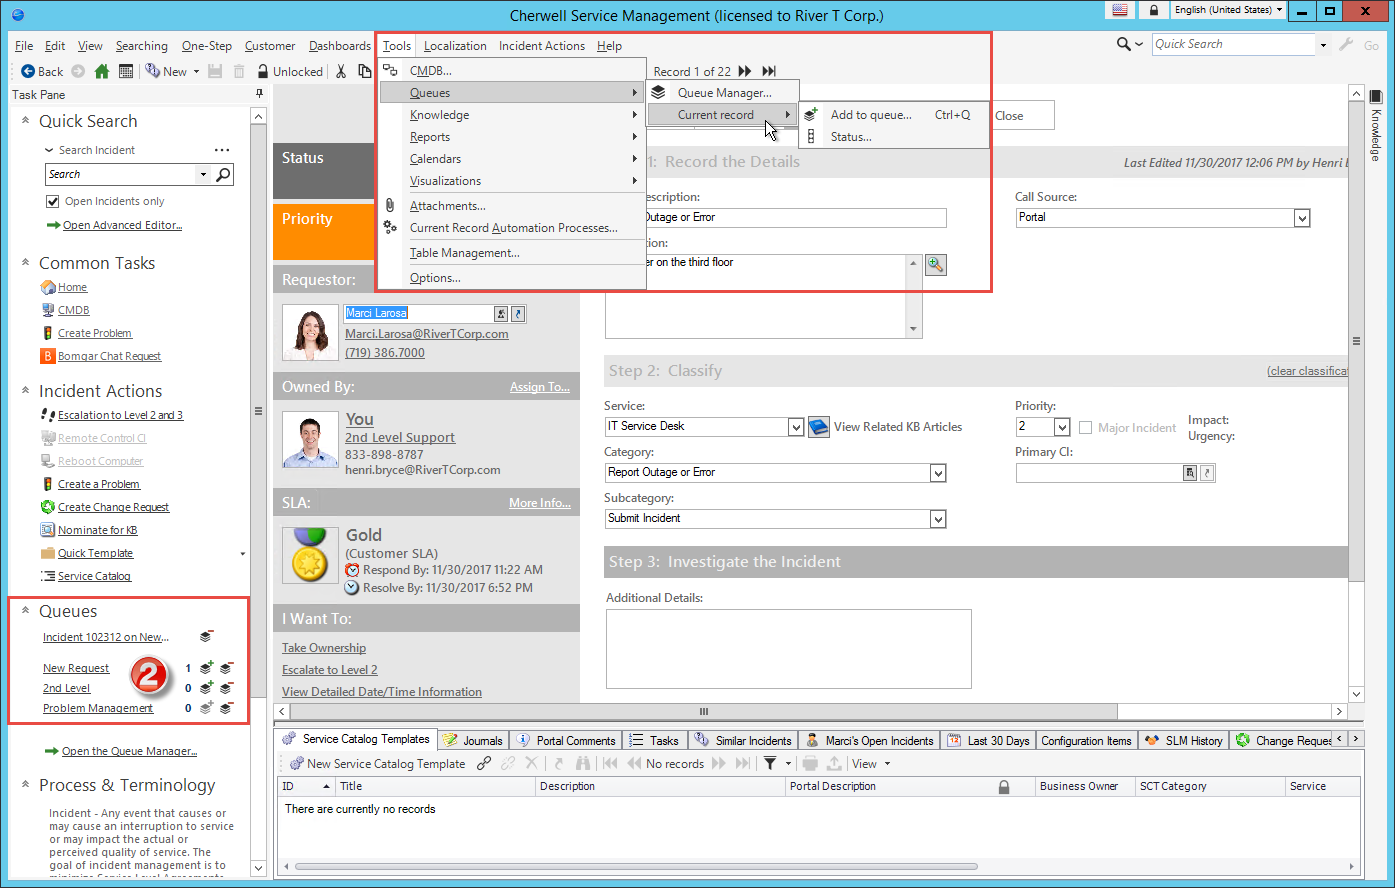Viewport: 1395px width, 888px height.
Task: Switch to the SLM History tab
Action: tap(1184, 741)
